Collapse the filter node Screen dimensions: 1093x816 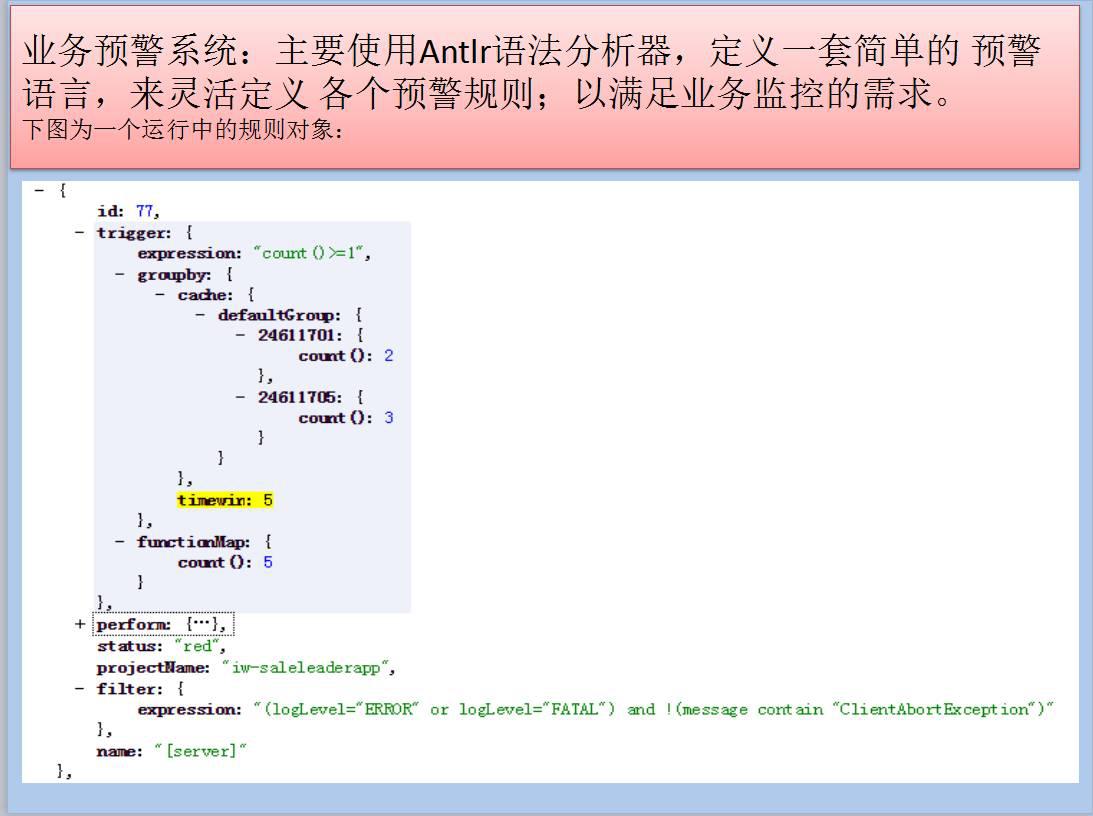pyautogui.click(x=79, y=688)
